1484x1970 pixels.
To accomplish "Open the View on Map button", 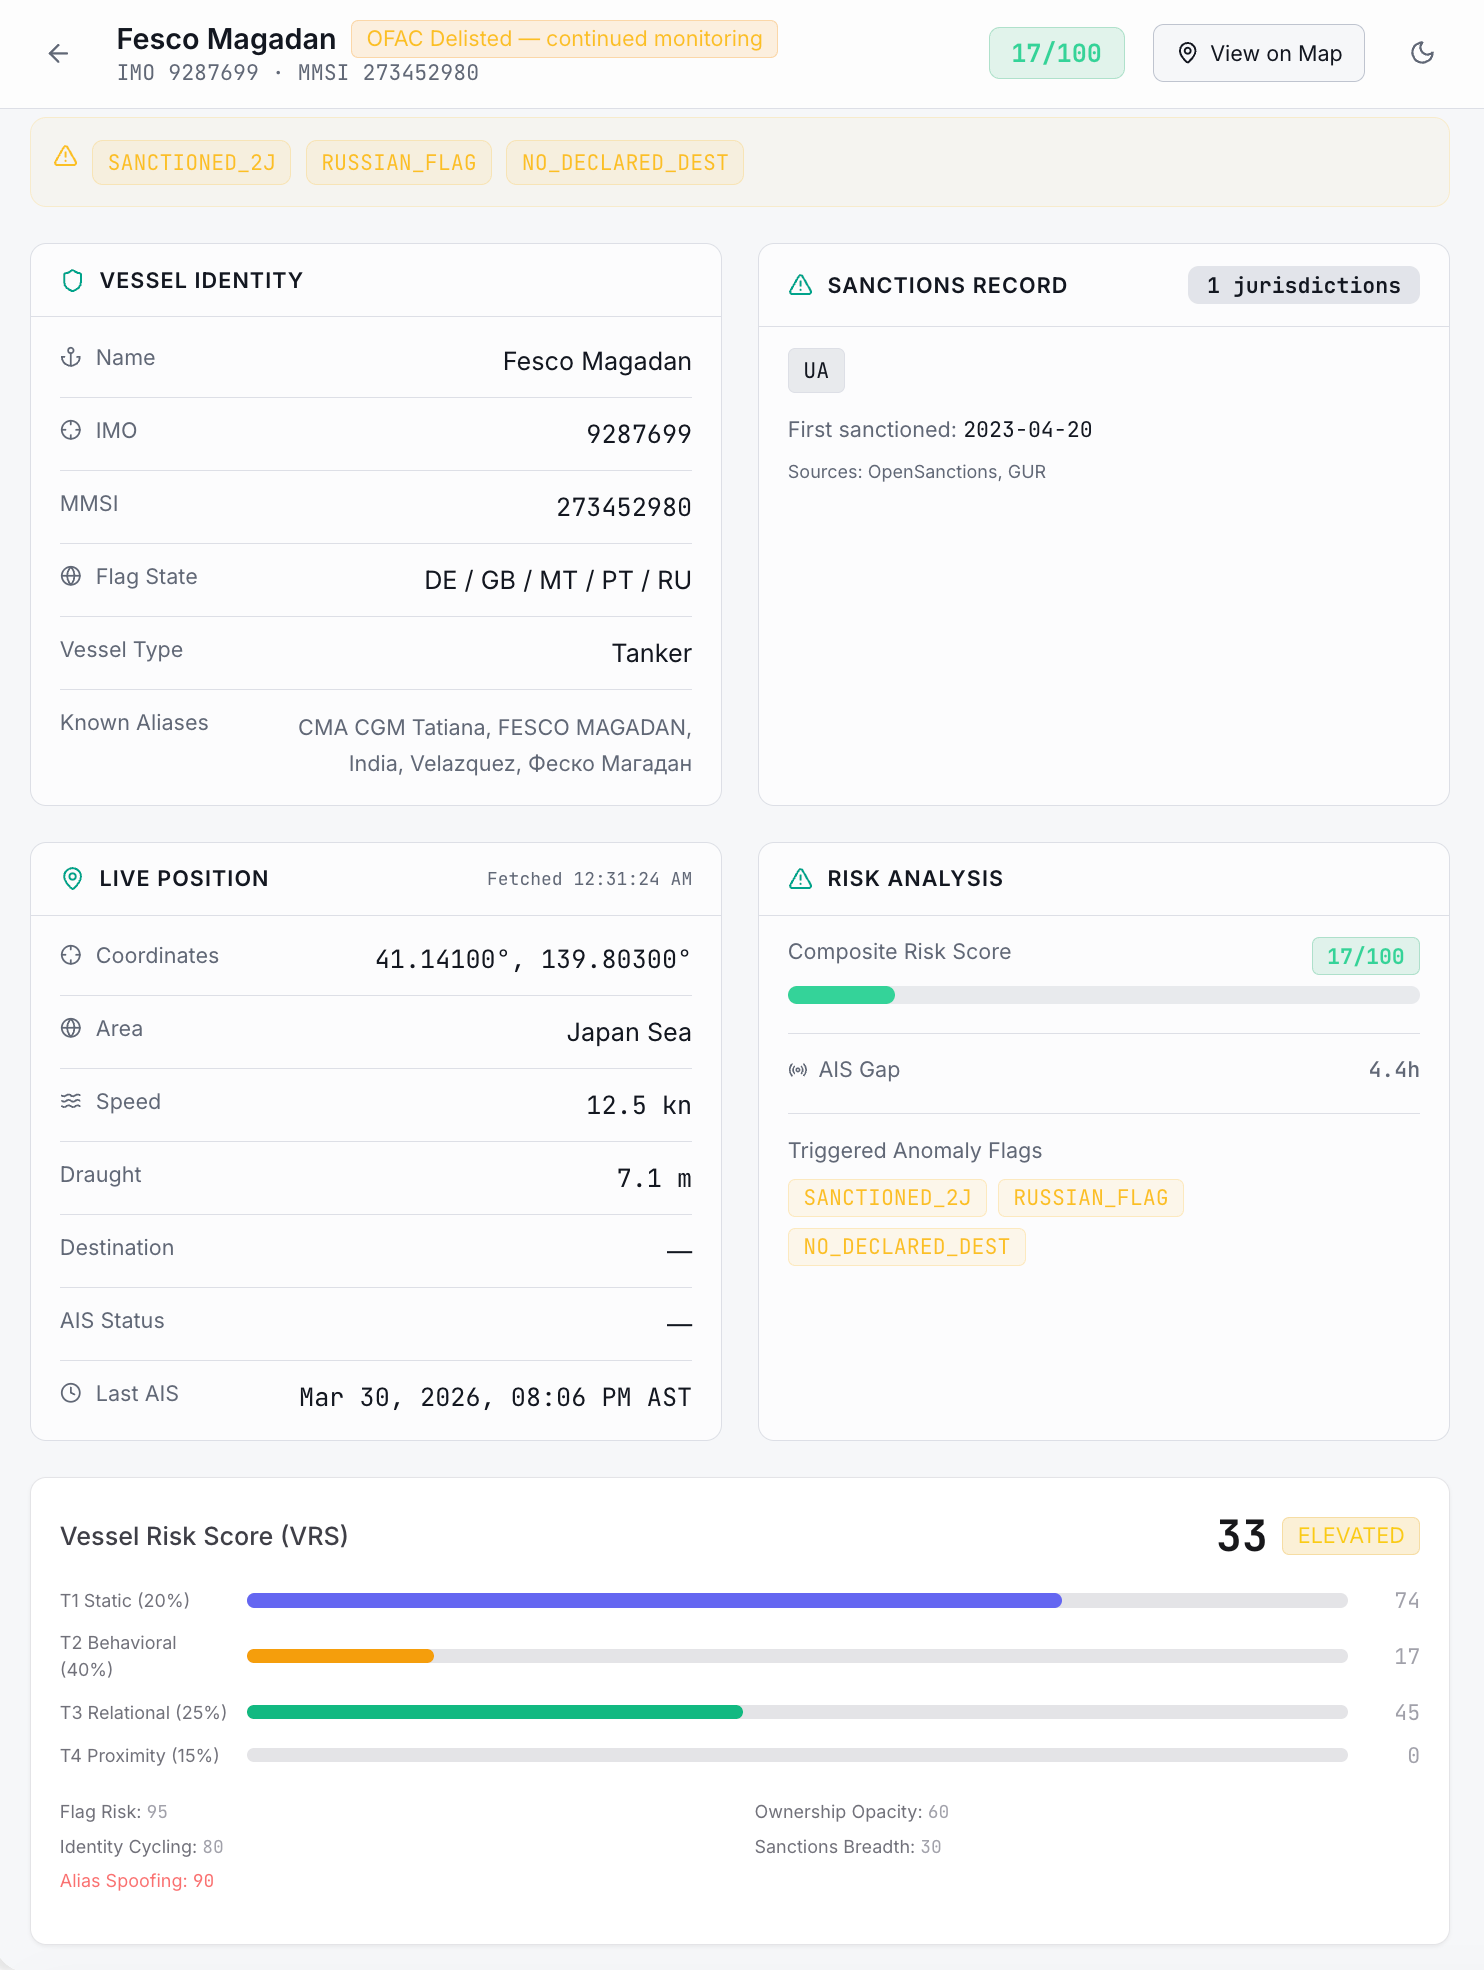I will tap(1258, 53).
